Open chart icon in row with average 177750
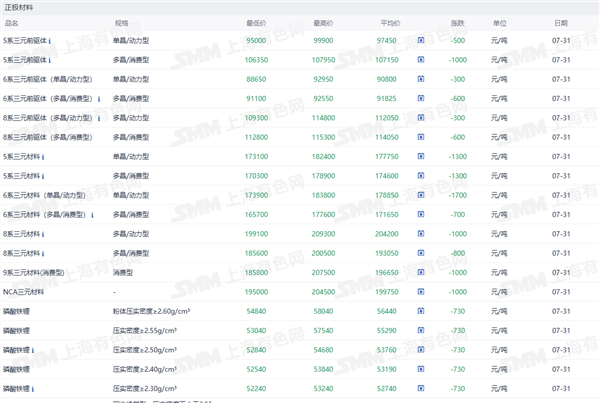Viewport: 600px width, 403px height. pyautogui.click(x=421, y=156)
